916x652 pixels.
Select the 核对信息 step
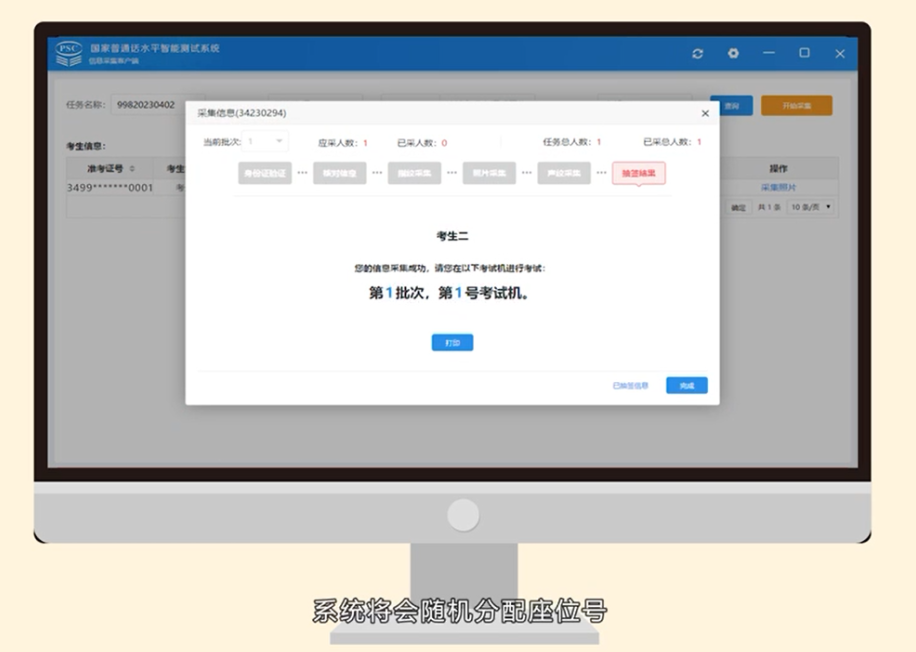(339, 173)
